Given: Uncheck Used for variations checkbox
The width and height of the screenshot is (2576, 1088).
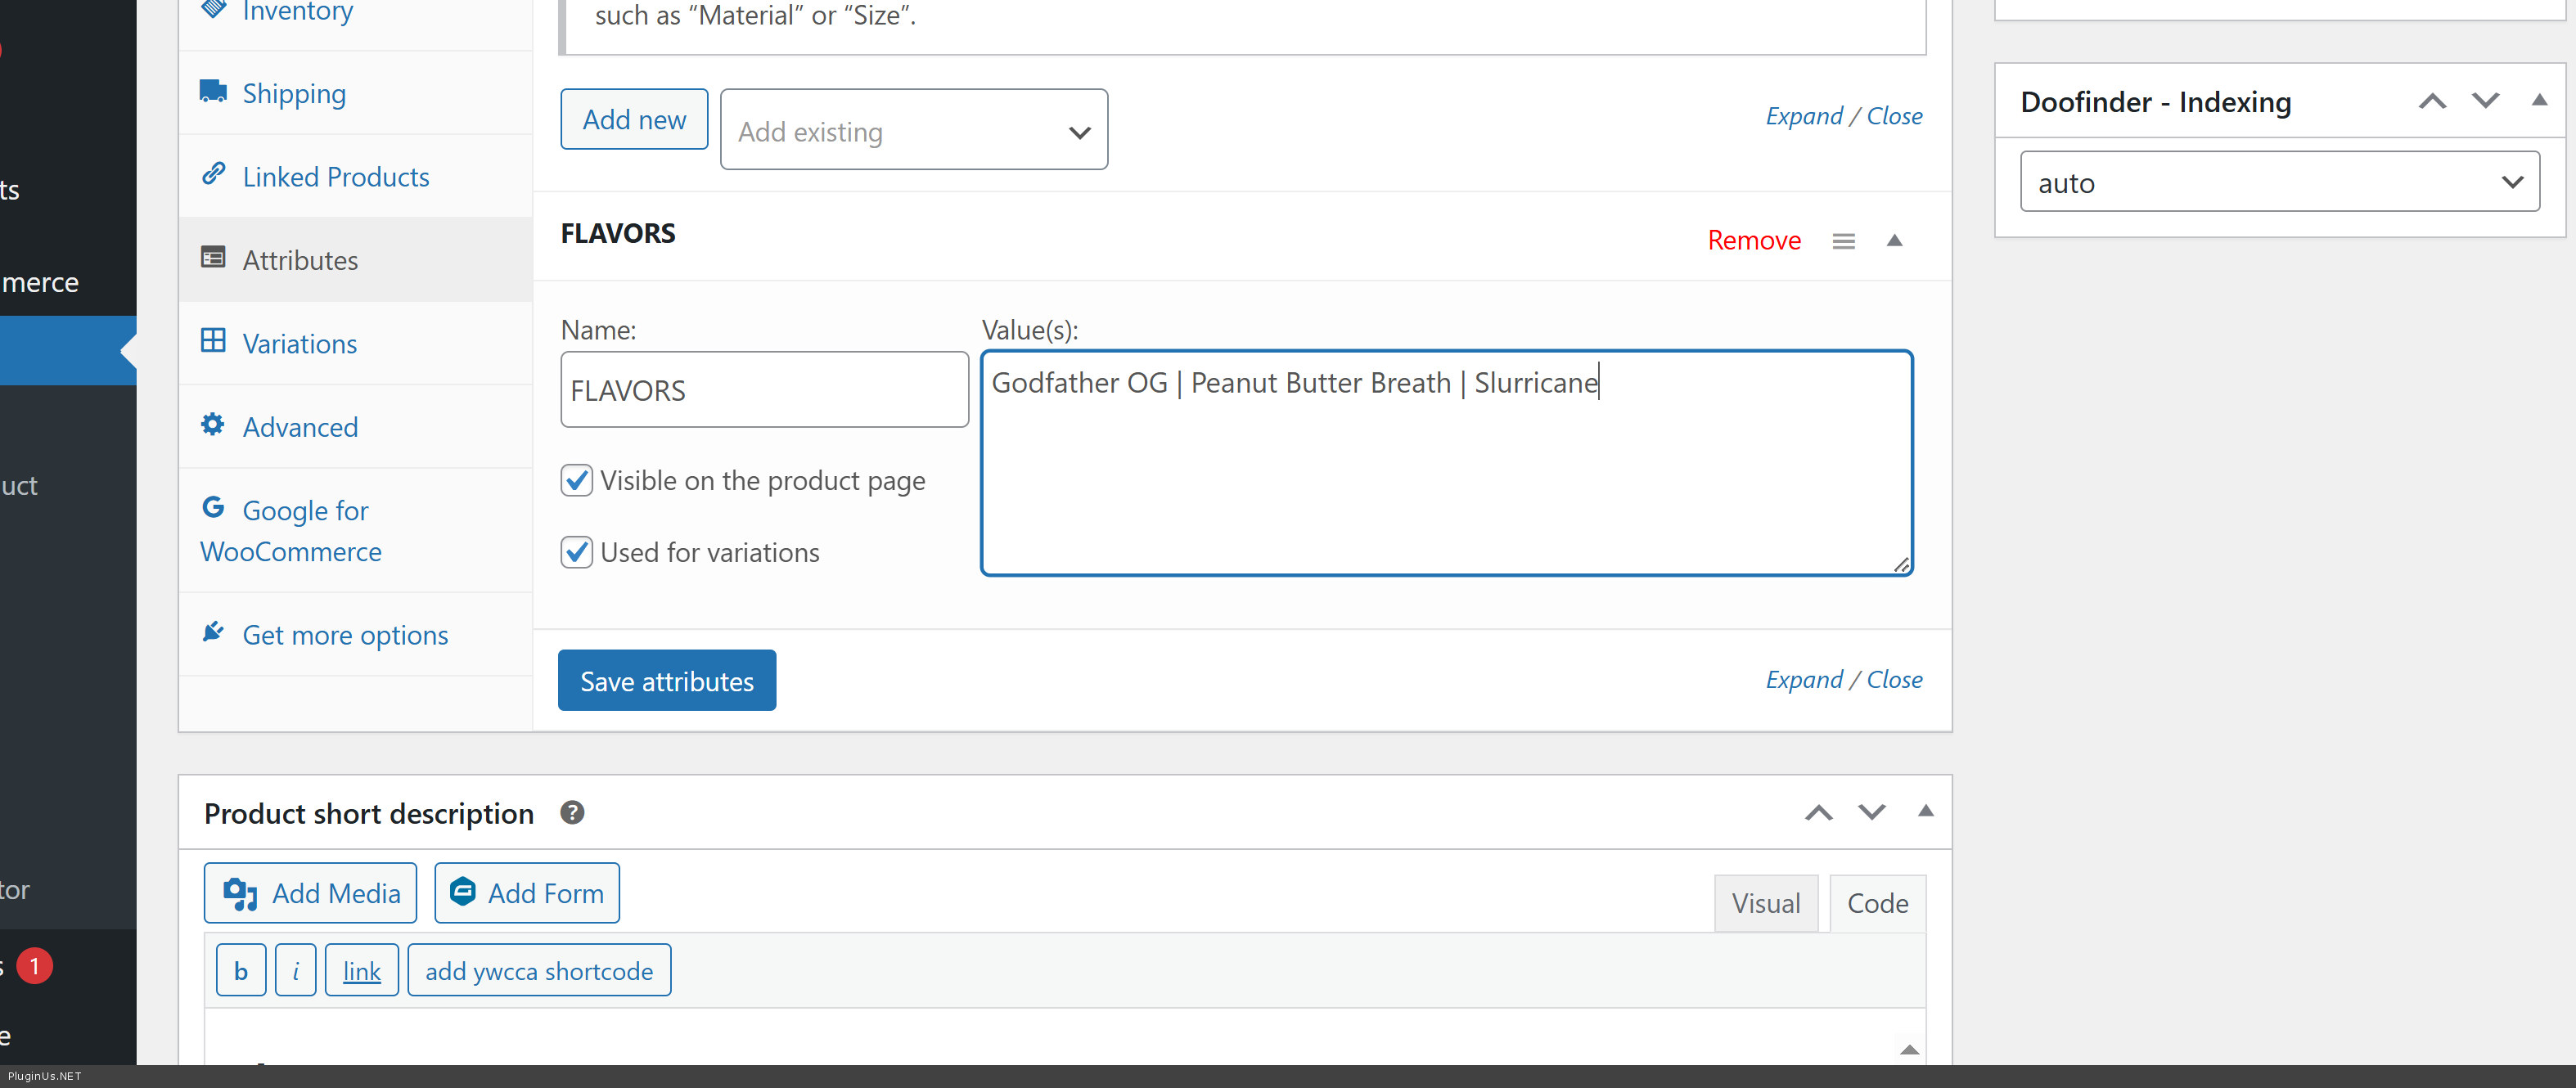Looking at the screenshot, I should click(577, 552).
